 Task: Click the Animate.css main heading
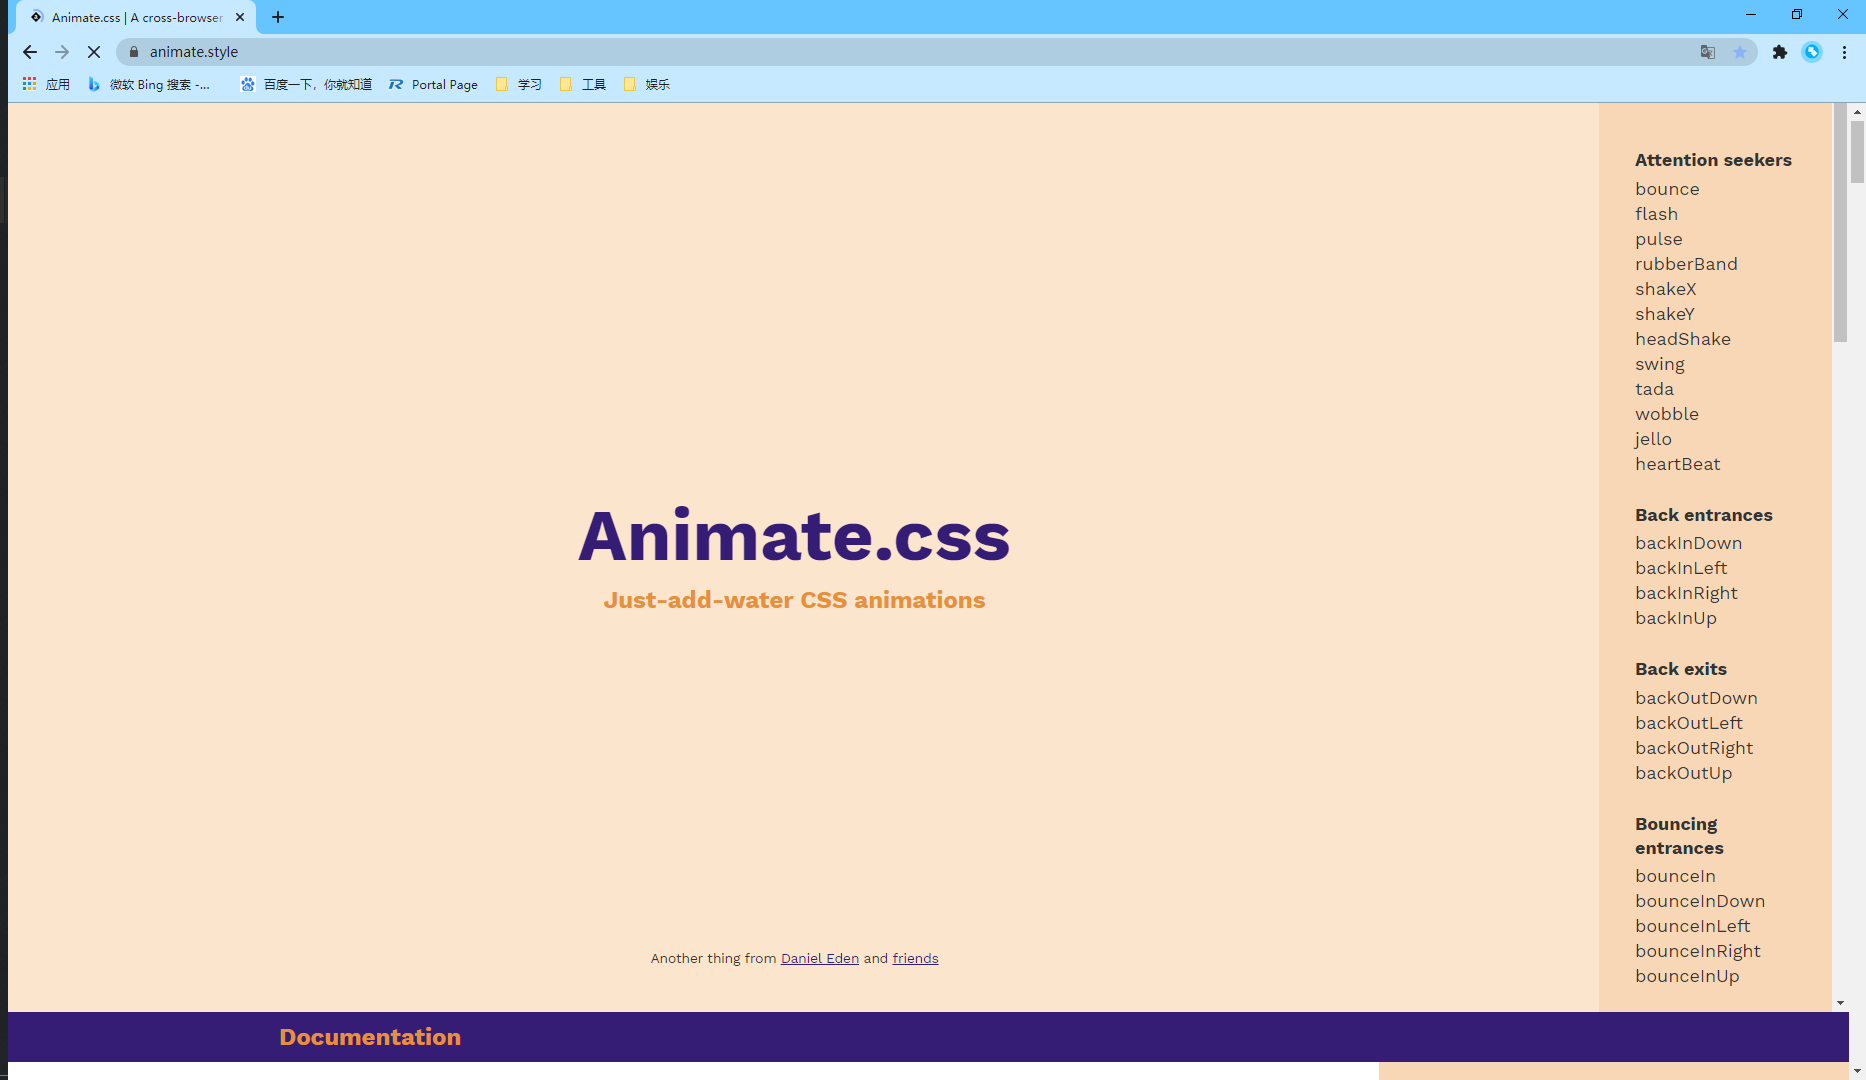pos(794,536)
